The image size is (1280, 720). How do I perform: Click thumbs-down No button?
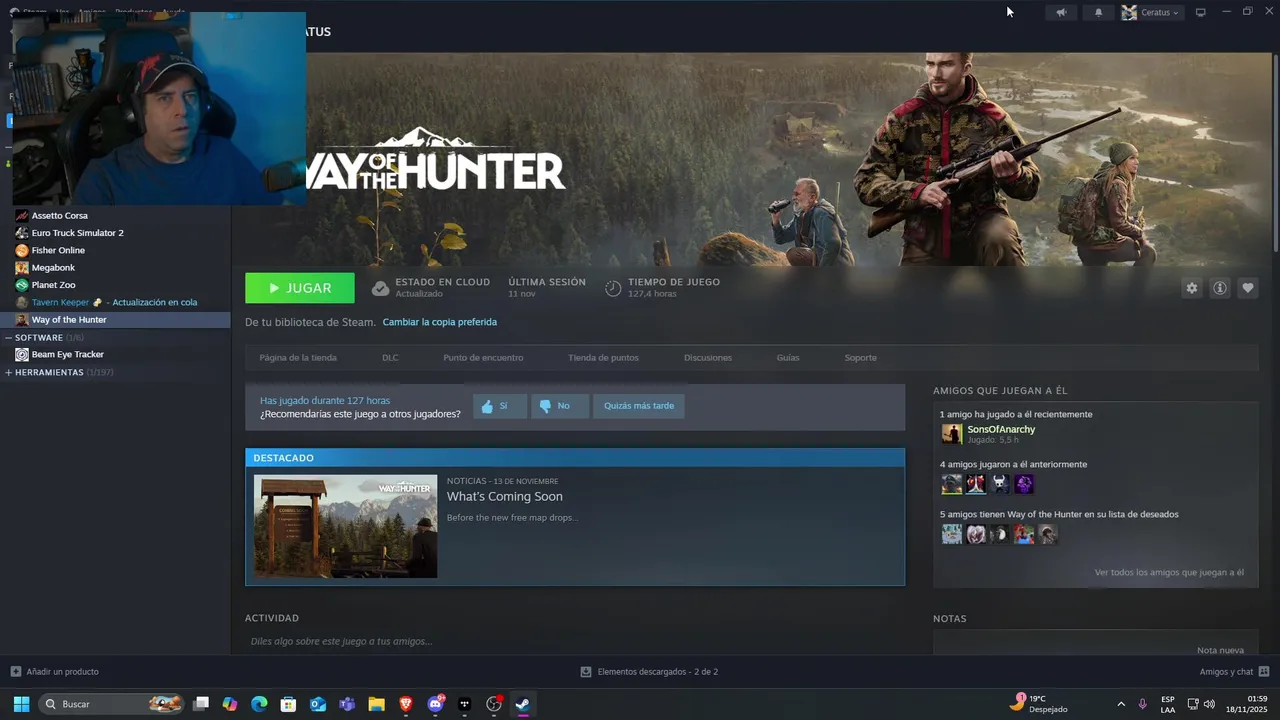pos(559,406)
